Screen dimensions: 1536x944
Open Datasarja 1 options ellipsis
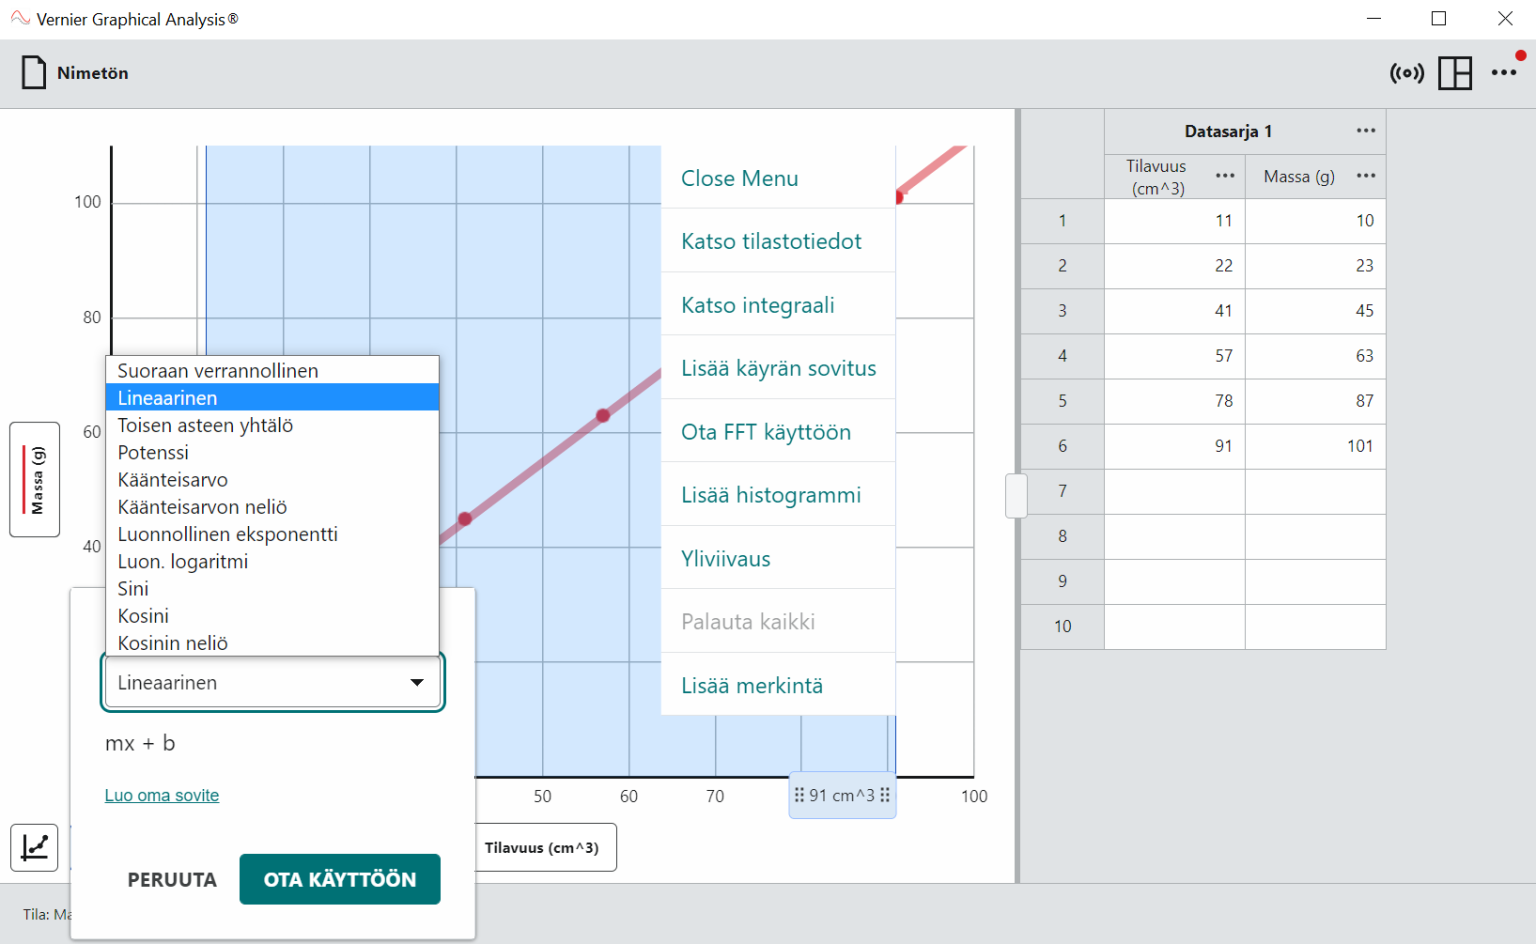point(1366,131)
